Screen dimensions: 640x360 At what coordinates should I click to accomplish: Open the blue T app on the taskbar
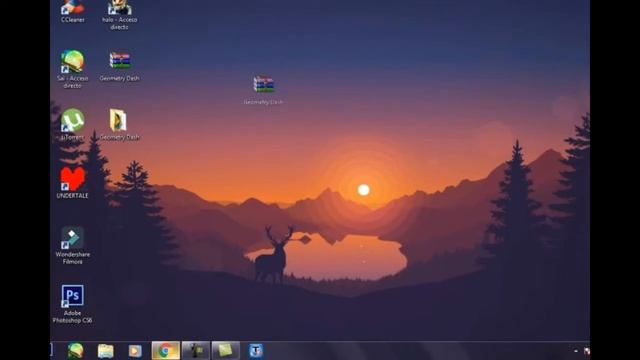256,351
